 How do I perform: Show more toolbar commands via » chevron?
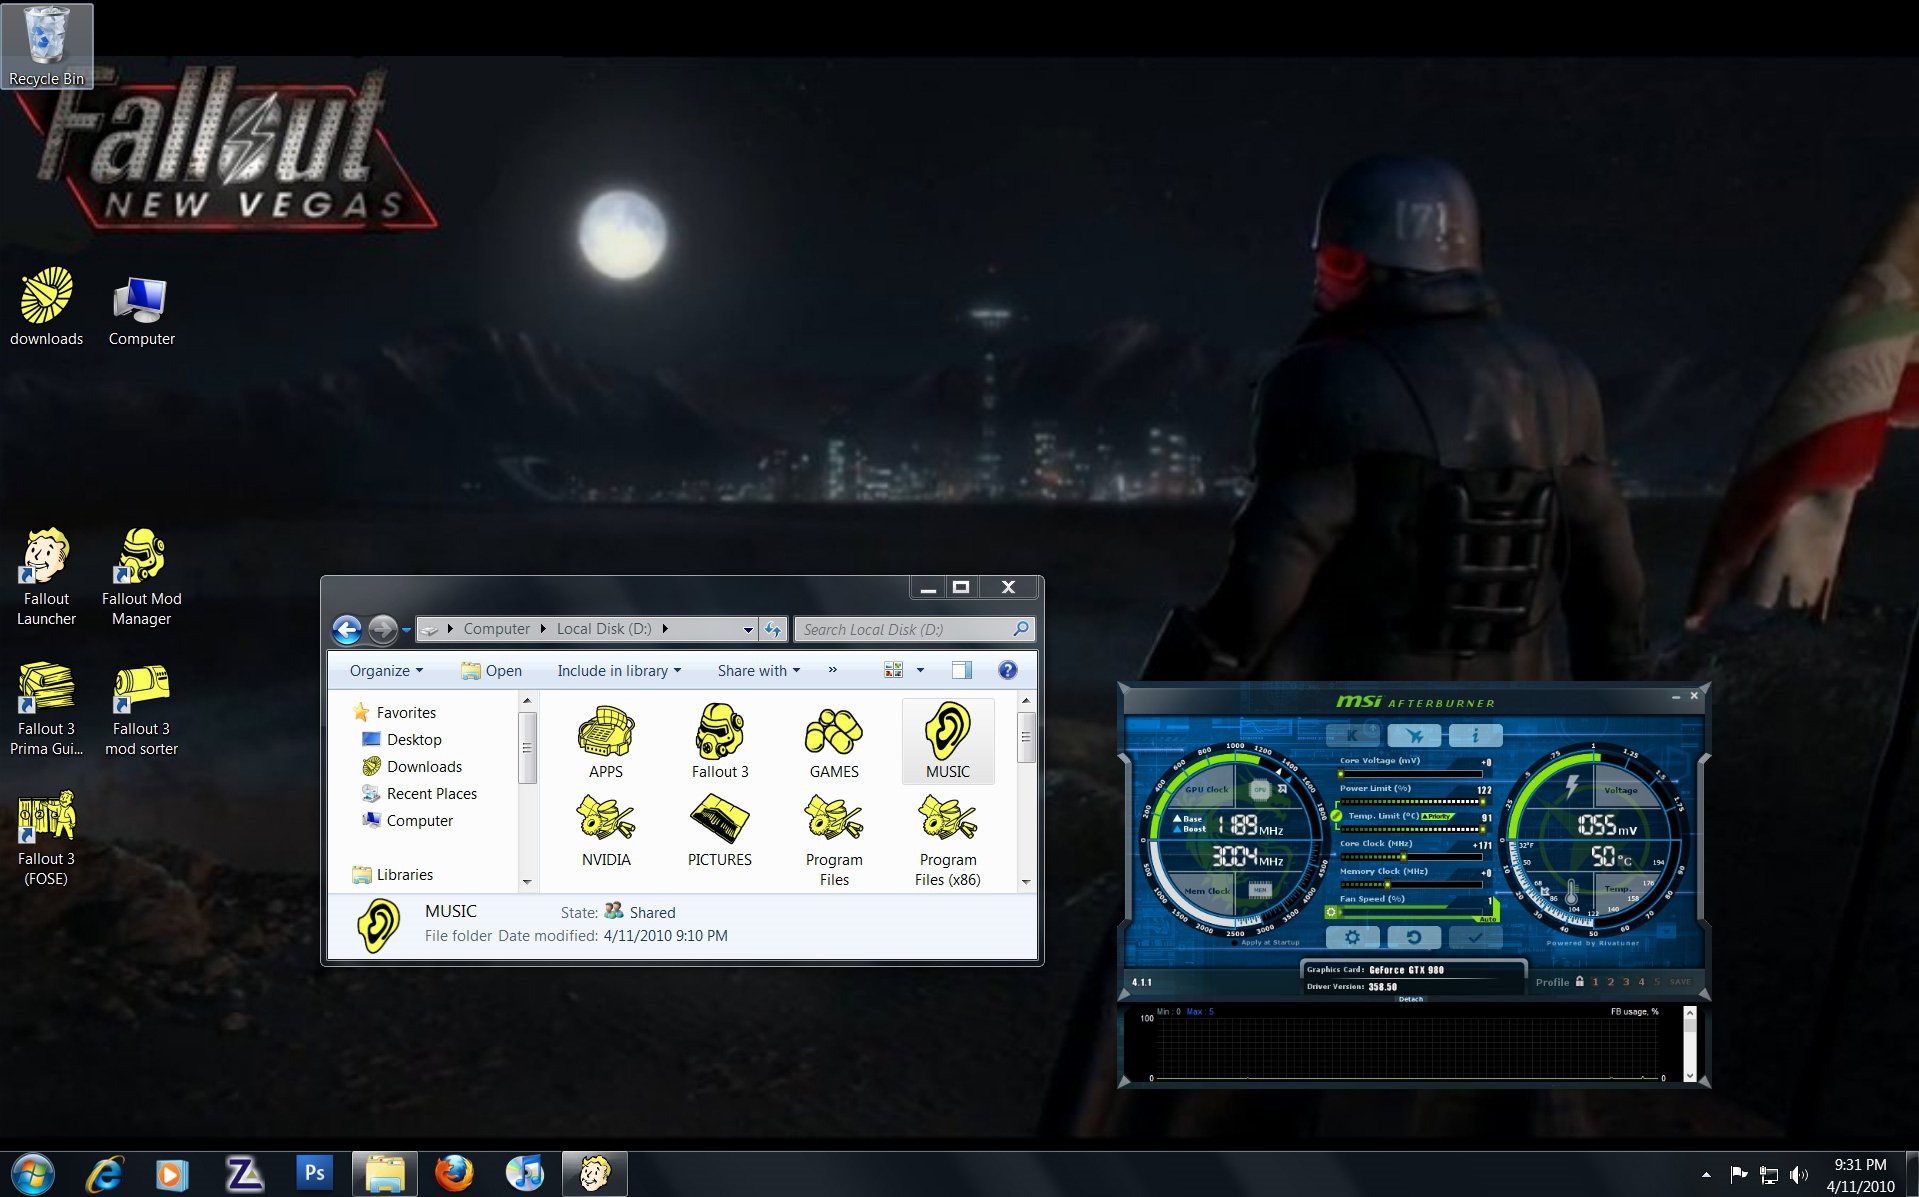tap(832, 670)
